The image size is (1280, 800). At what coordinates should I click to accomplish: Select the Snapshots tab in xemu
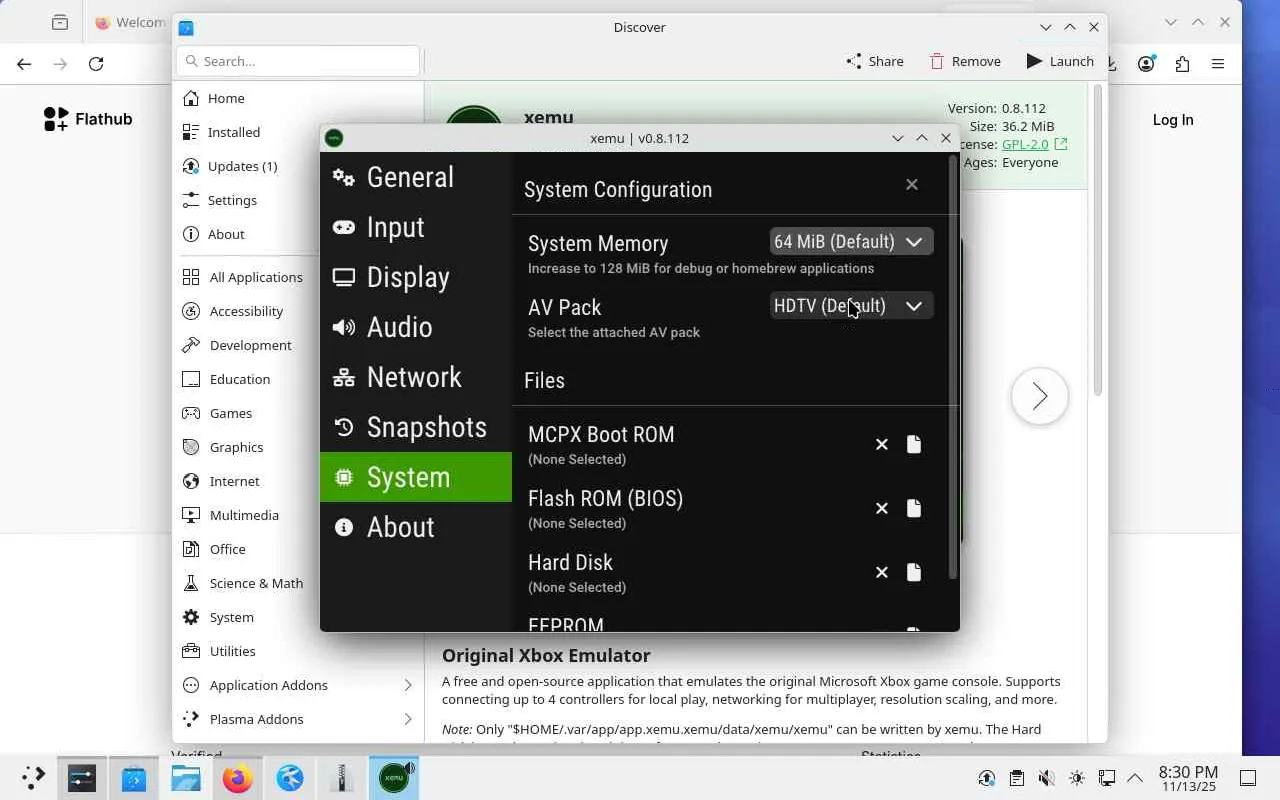pyautogui.click(x=416, y=427)
